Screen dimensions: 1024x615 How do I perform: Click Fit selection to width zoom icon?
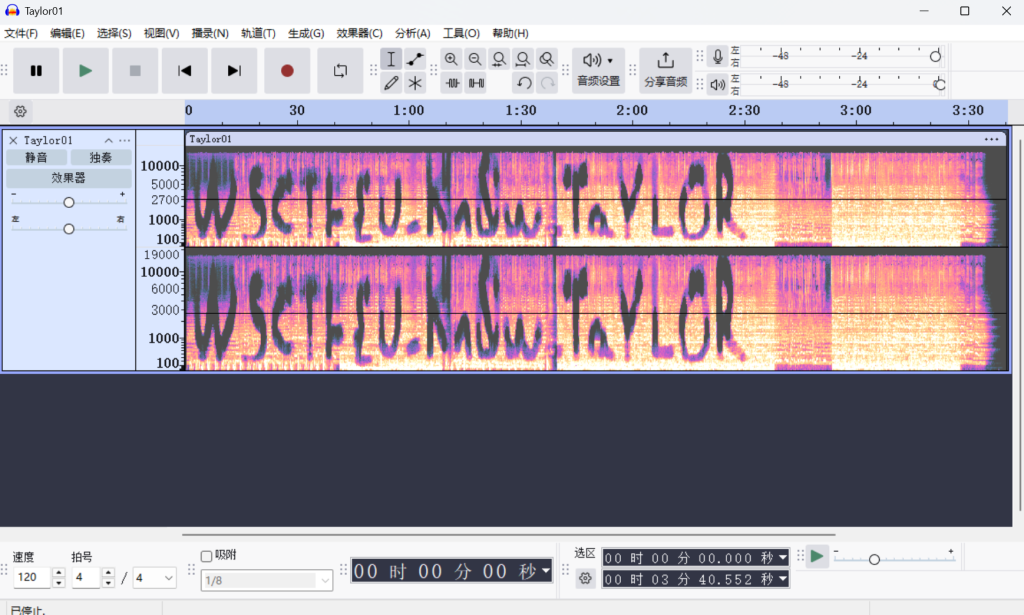499,59
